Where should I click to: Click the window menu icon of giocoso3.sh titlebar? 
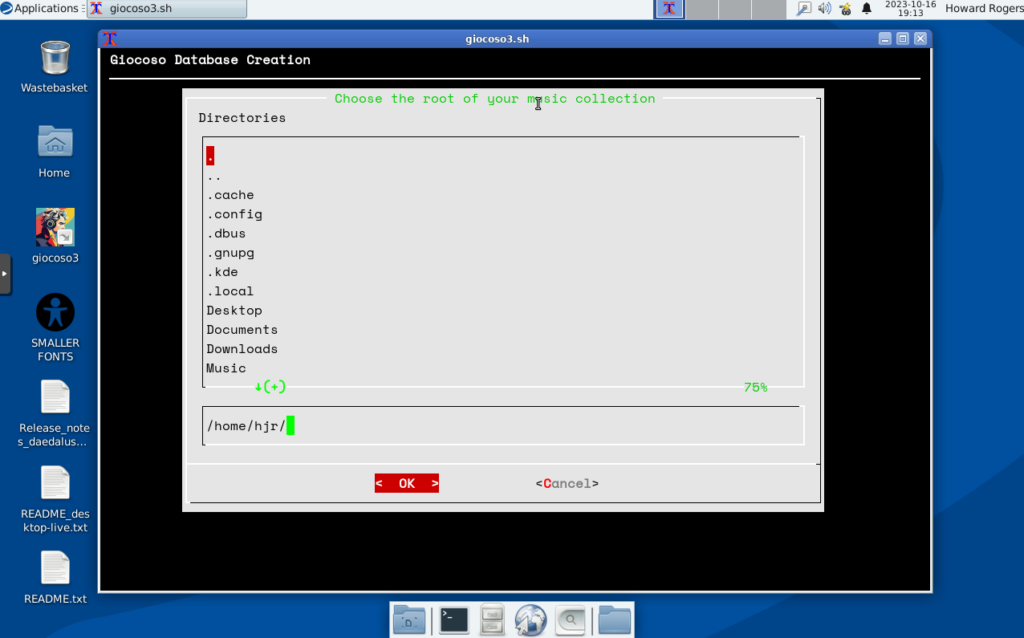[110, 39]
